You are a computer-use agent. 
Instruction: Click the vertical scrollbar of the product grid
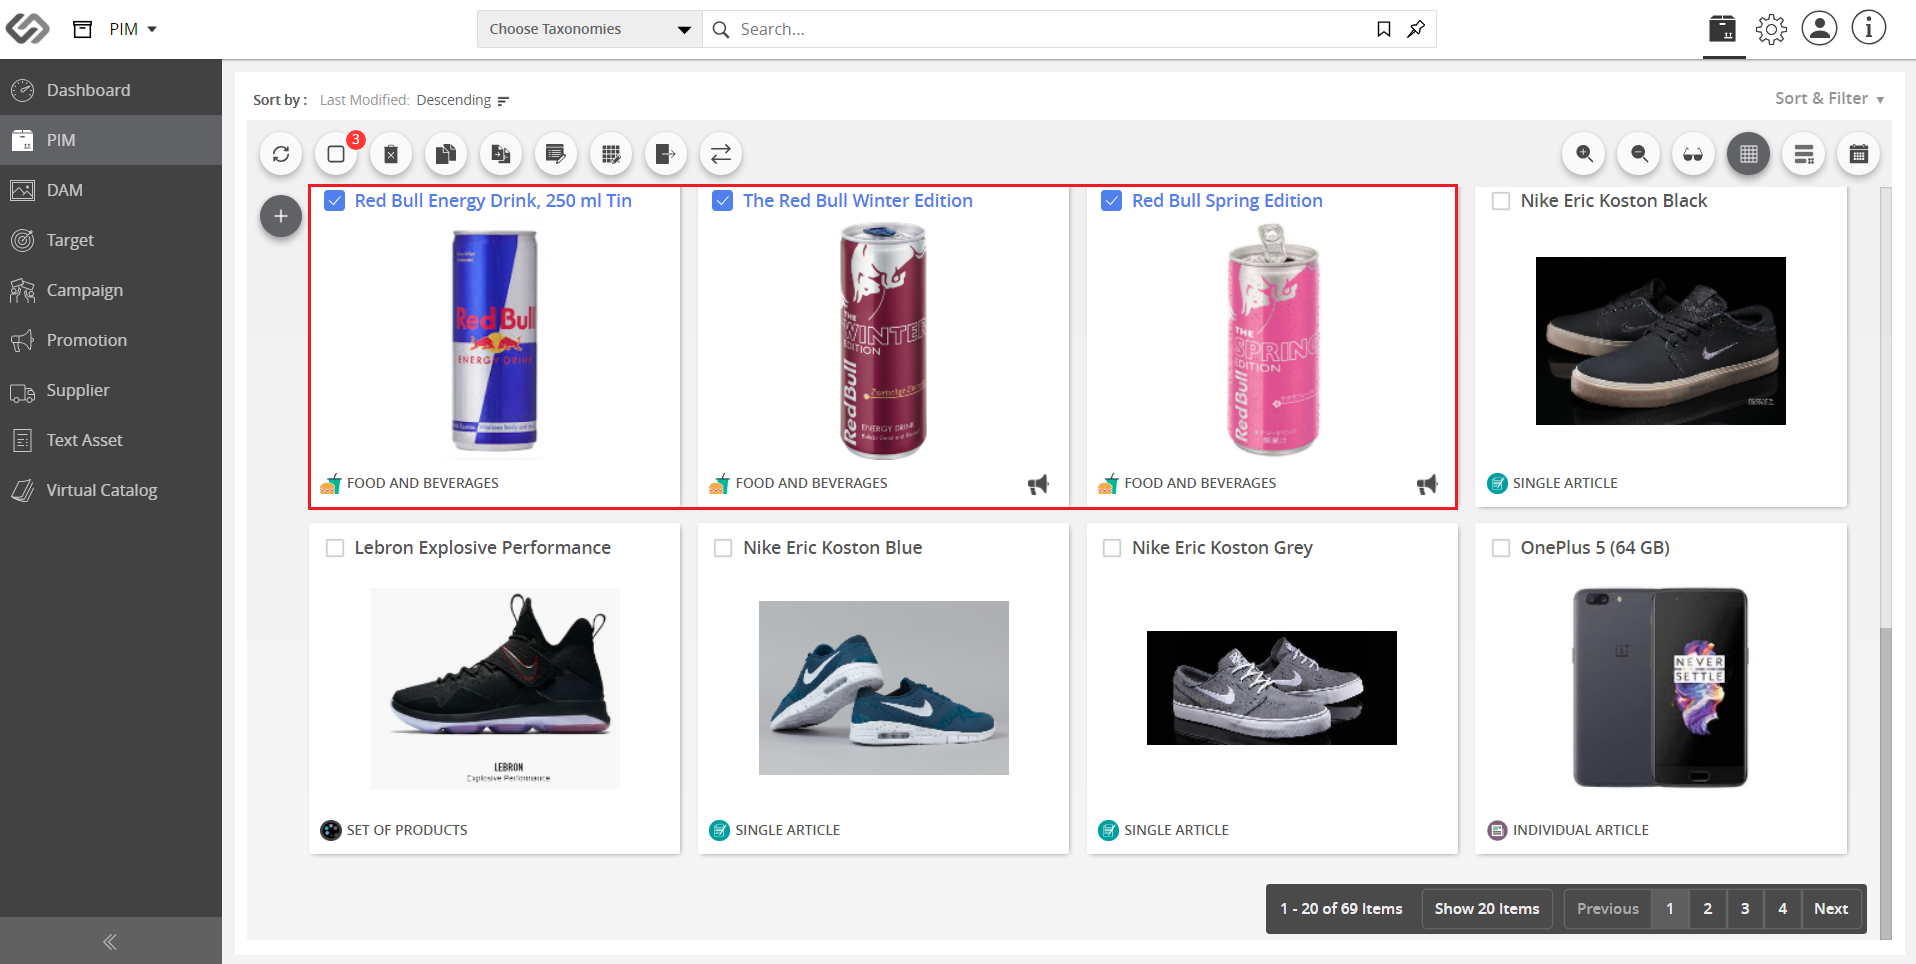tap(1886, 783)
